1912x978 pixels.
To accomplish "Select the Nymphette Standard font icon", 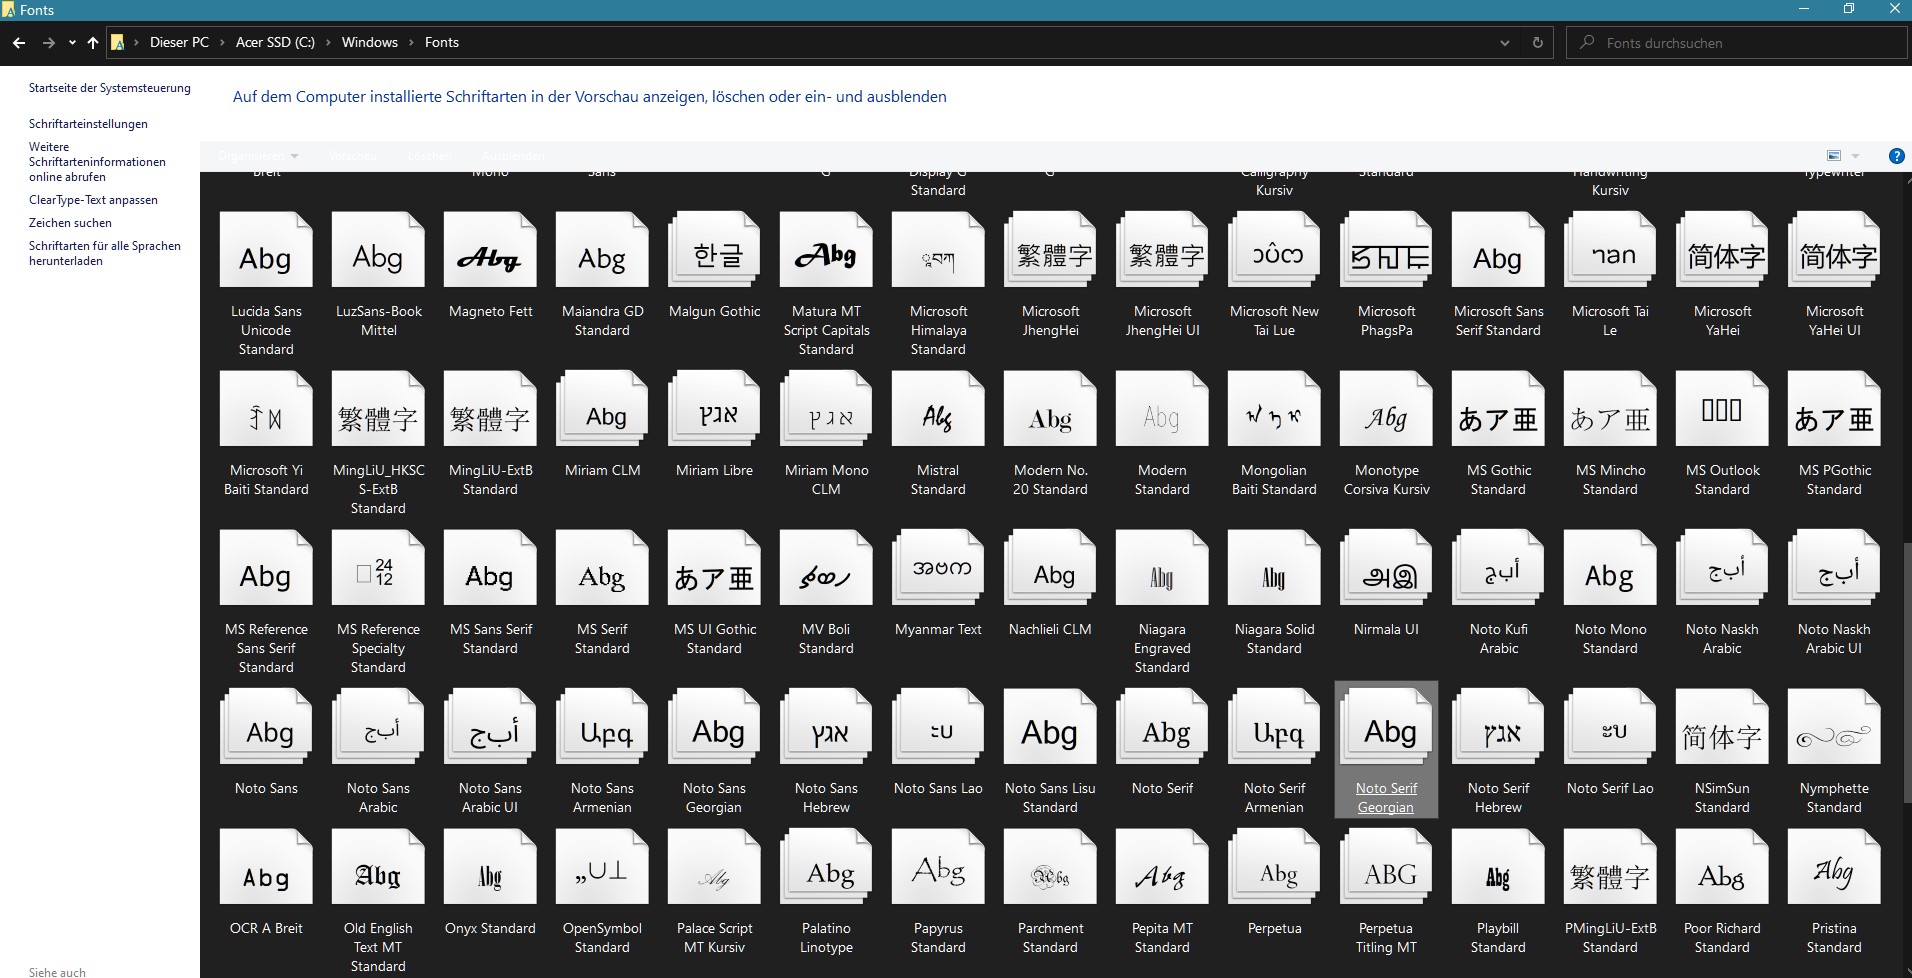I will [x=1833, y=736].
